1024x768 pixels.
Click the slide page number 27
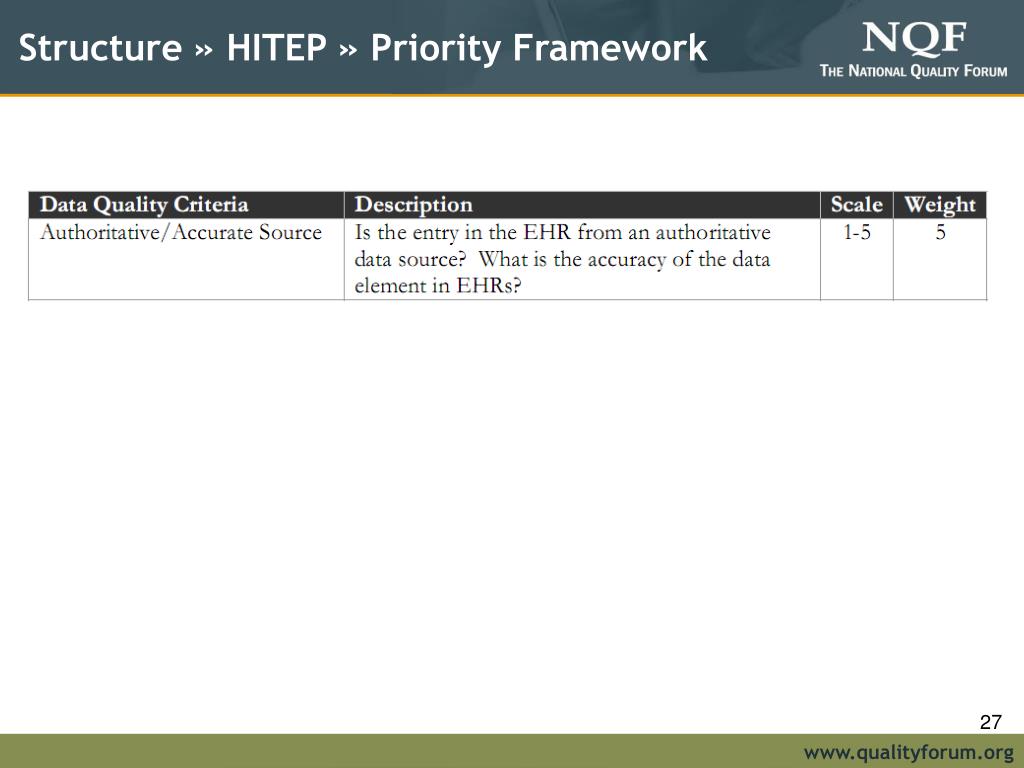click(x=990, y=722)
